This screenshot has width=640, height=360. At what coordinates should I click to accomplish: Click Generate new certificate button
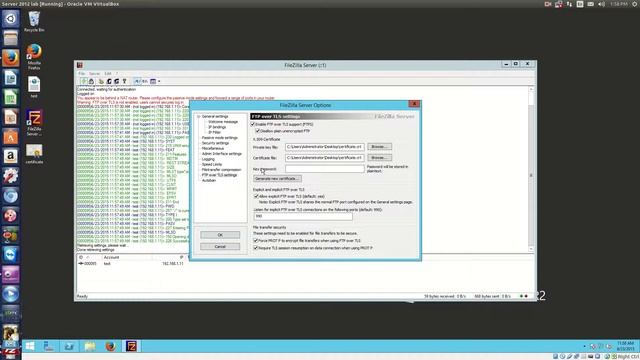[x=277, y=179]
